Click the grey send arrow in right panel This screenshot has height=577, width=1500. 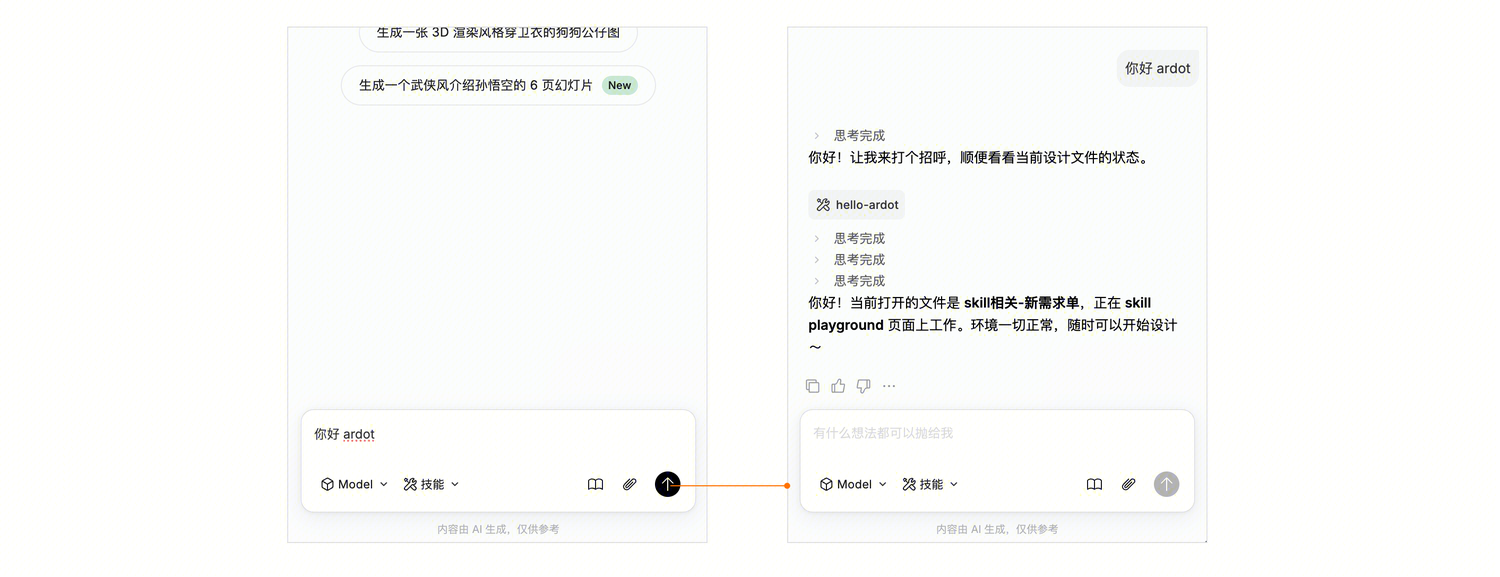point(1166,484)
